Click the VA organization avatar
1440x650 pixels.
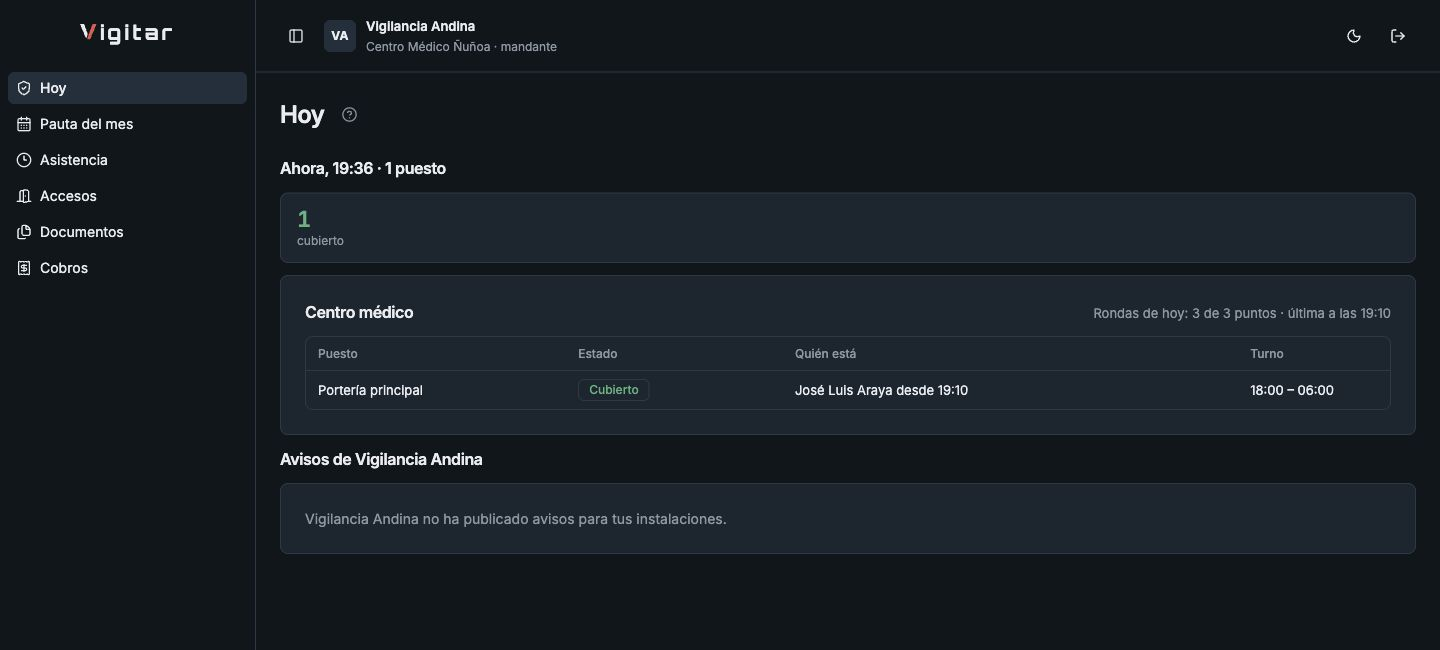click(340, 36)
